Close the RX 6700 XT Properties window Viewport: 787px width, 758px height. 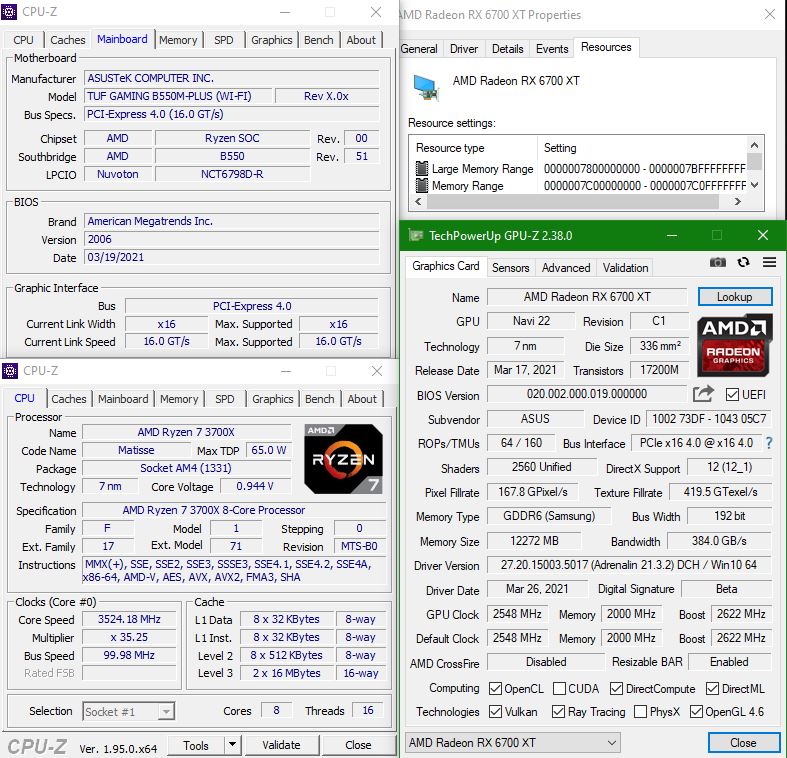click(770, 15)
